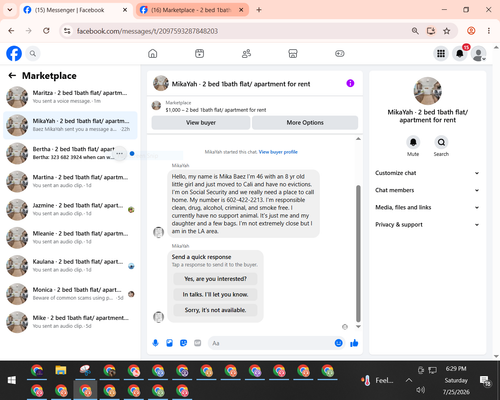
Task: Attach a photo using the image icon
Action: [169, 343]
